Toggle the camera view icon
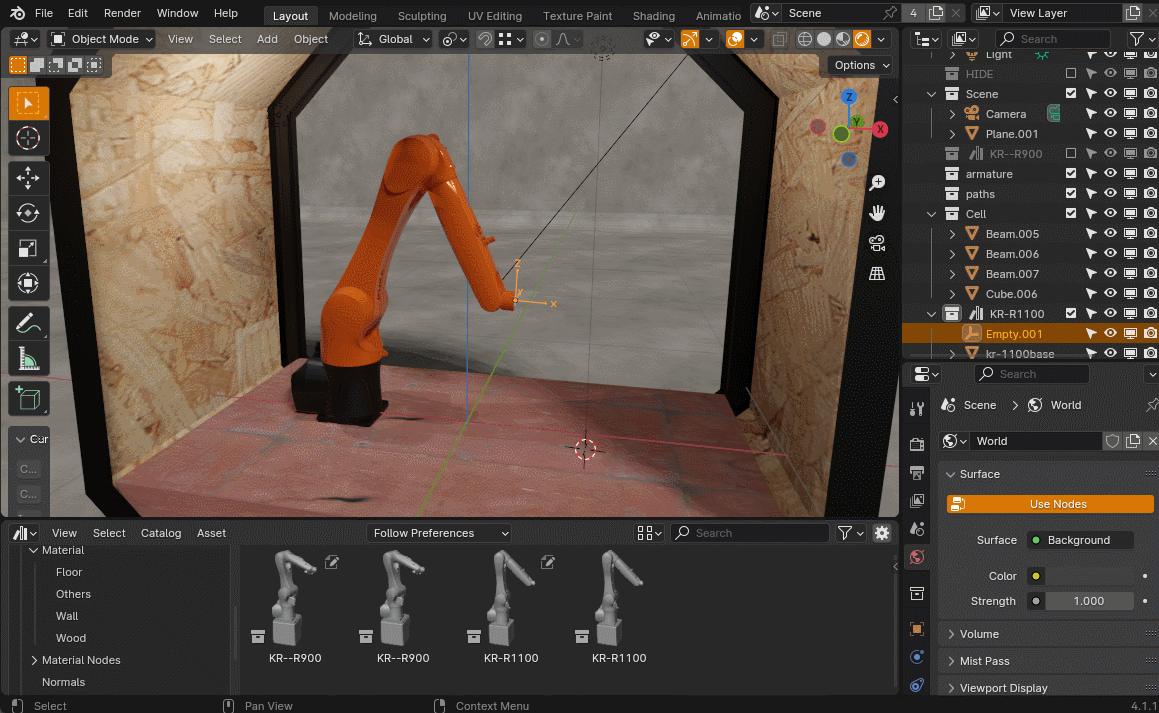 click(x=877, y=243)
